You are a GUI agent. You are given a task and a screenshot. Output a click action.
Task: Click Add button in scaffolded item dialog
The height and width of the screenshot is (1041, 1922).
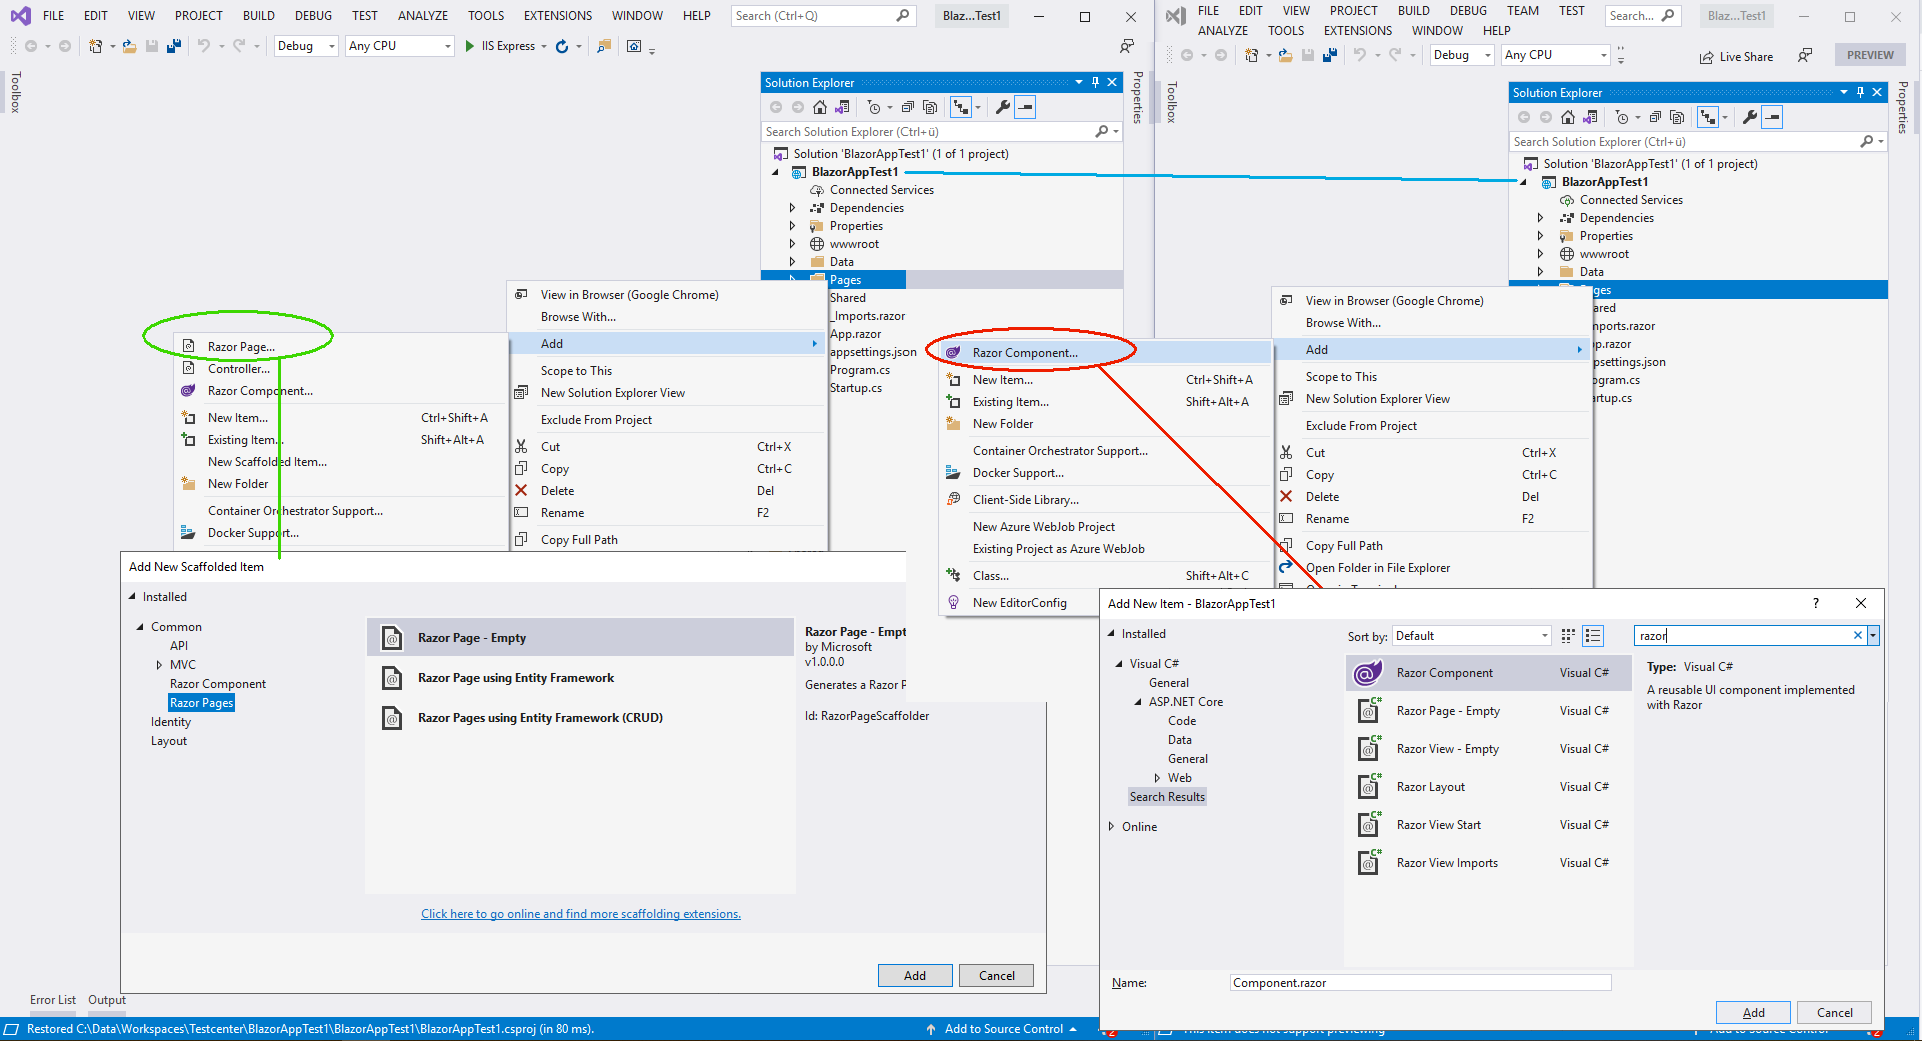pyautogui.click(x=915, y=975)
